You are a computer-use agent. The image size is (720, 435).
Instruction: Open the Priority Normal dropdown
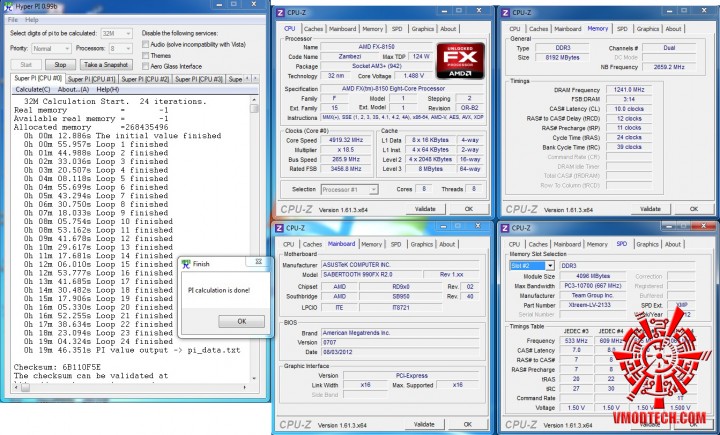pos(51,48)
